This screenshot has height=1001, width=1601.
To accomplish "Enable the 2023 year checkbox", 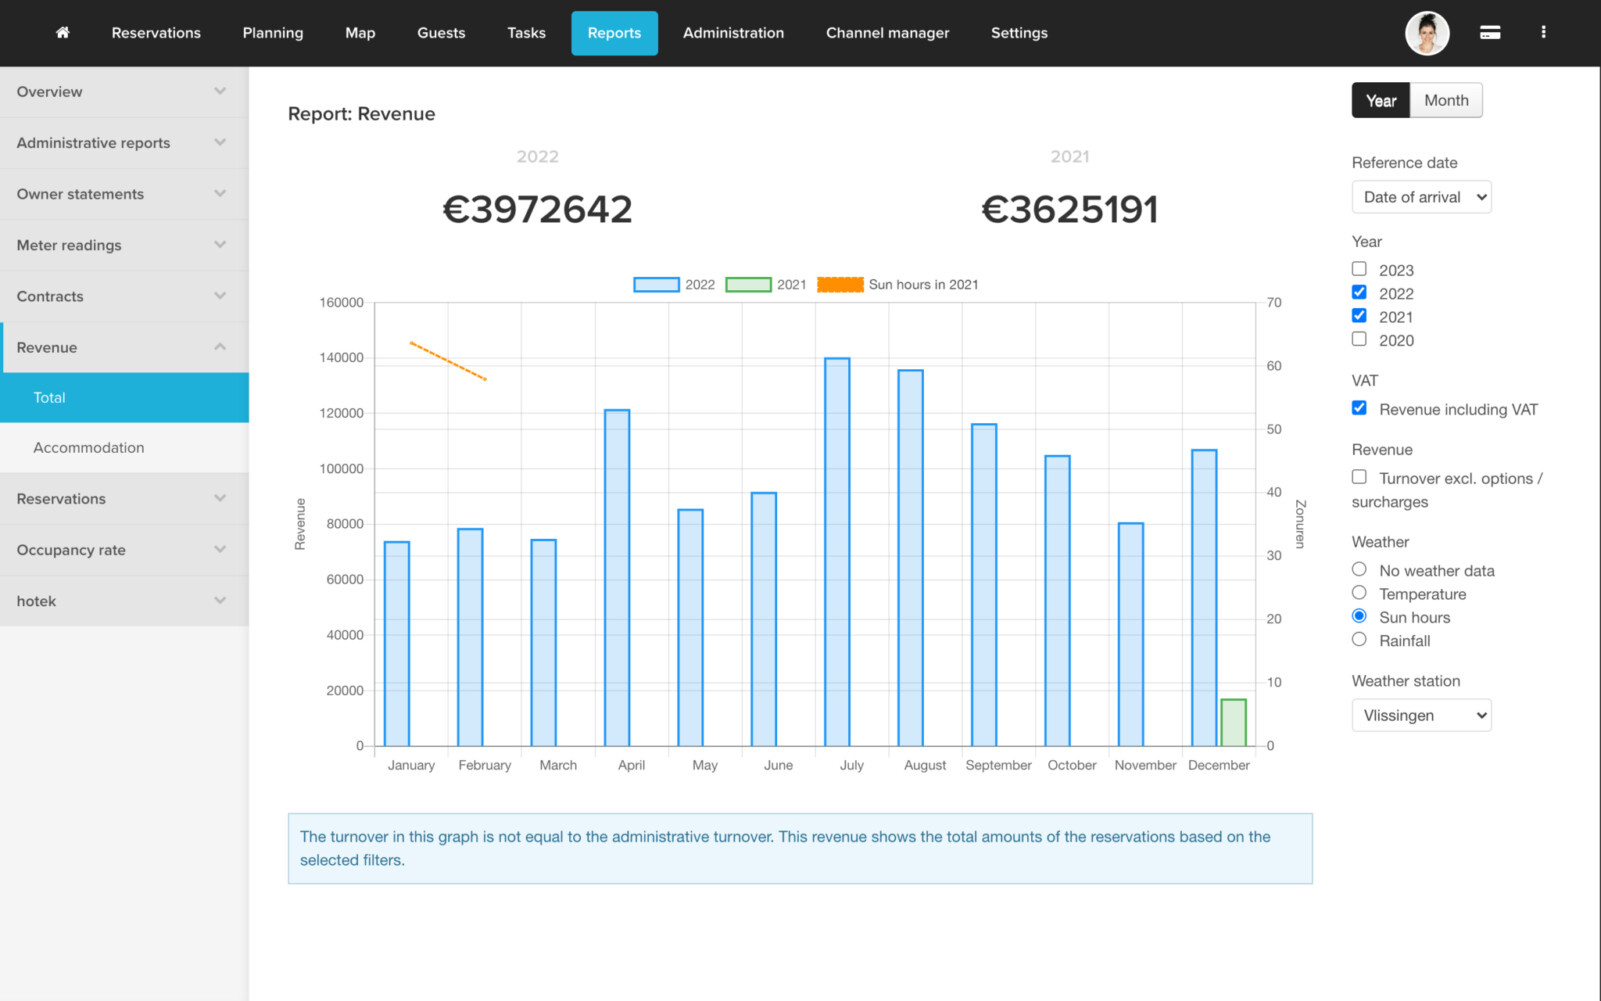I will 1359,269.
